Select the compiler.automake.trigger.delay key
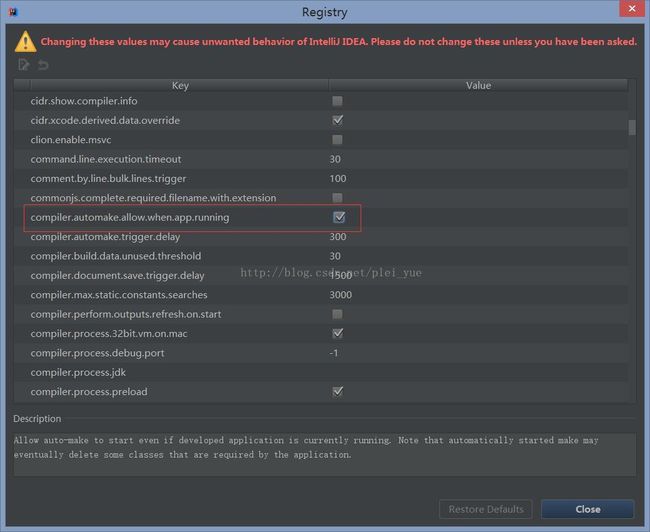 tap(105, 237)
